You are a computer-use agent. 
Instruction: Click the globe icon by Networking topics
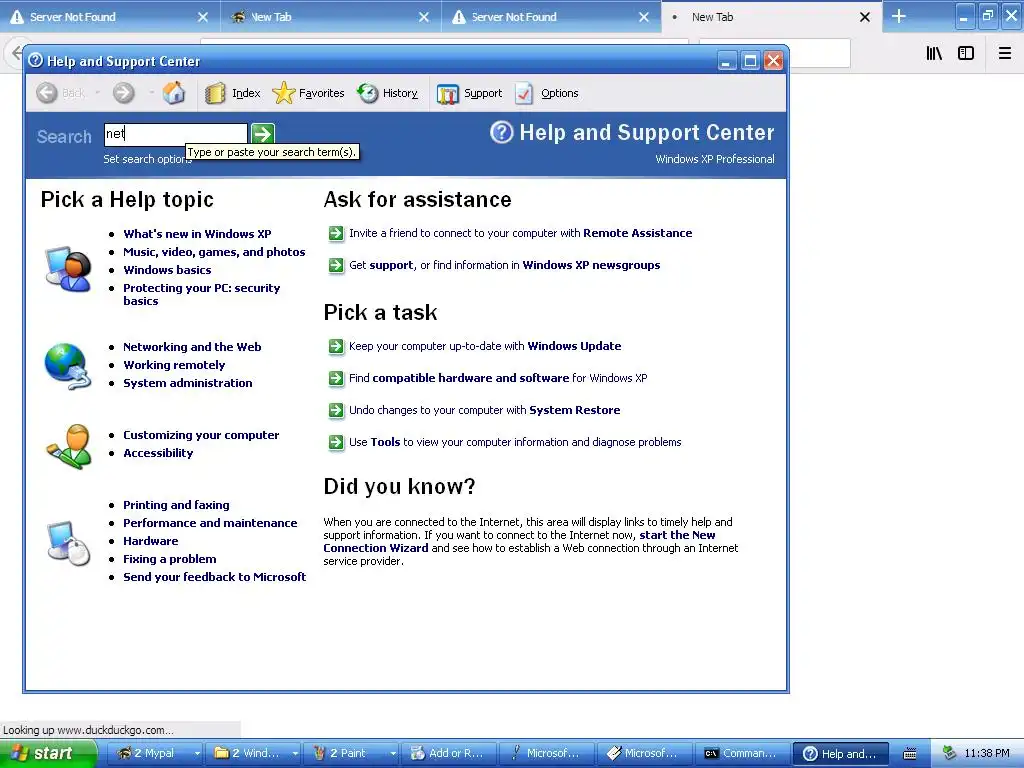[x=67, y=366]
